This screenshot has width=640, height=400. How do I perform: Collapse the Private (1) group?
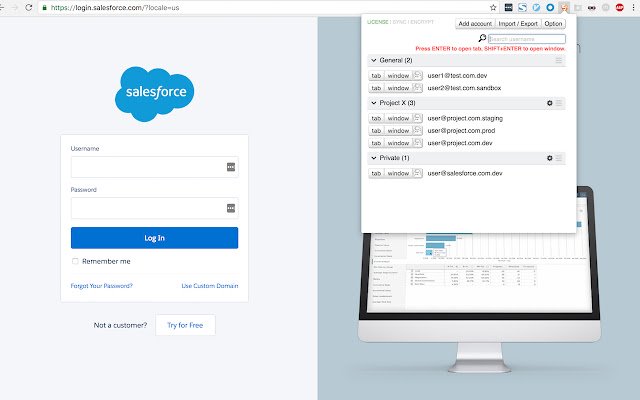[373, 158]
